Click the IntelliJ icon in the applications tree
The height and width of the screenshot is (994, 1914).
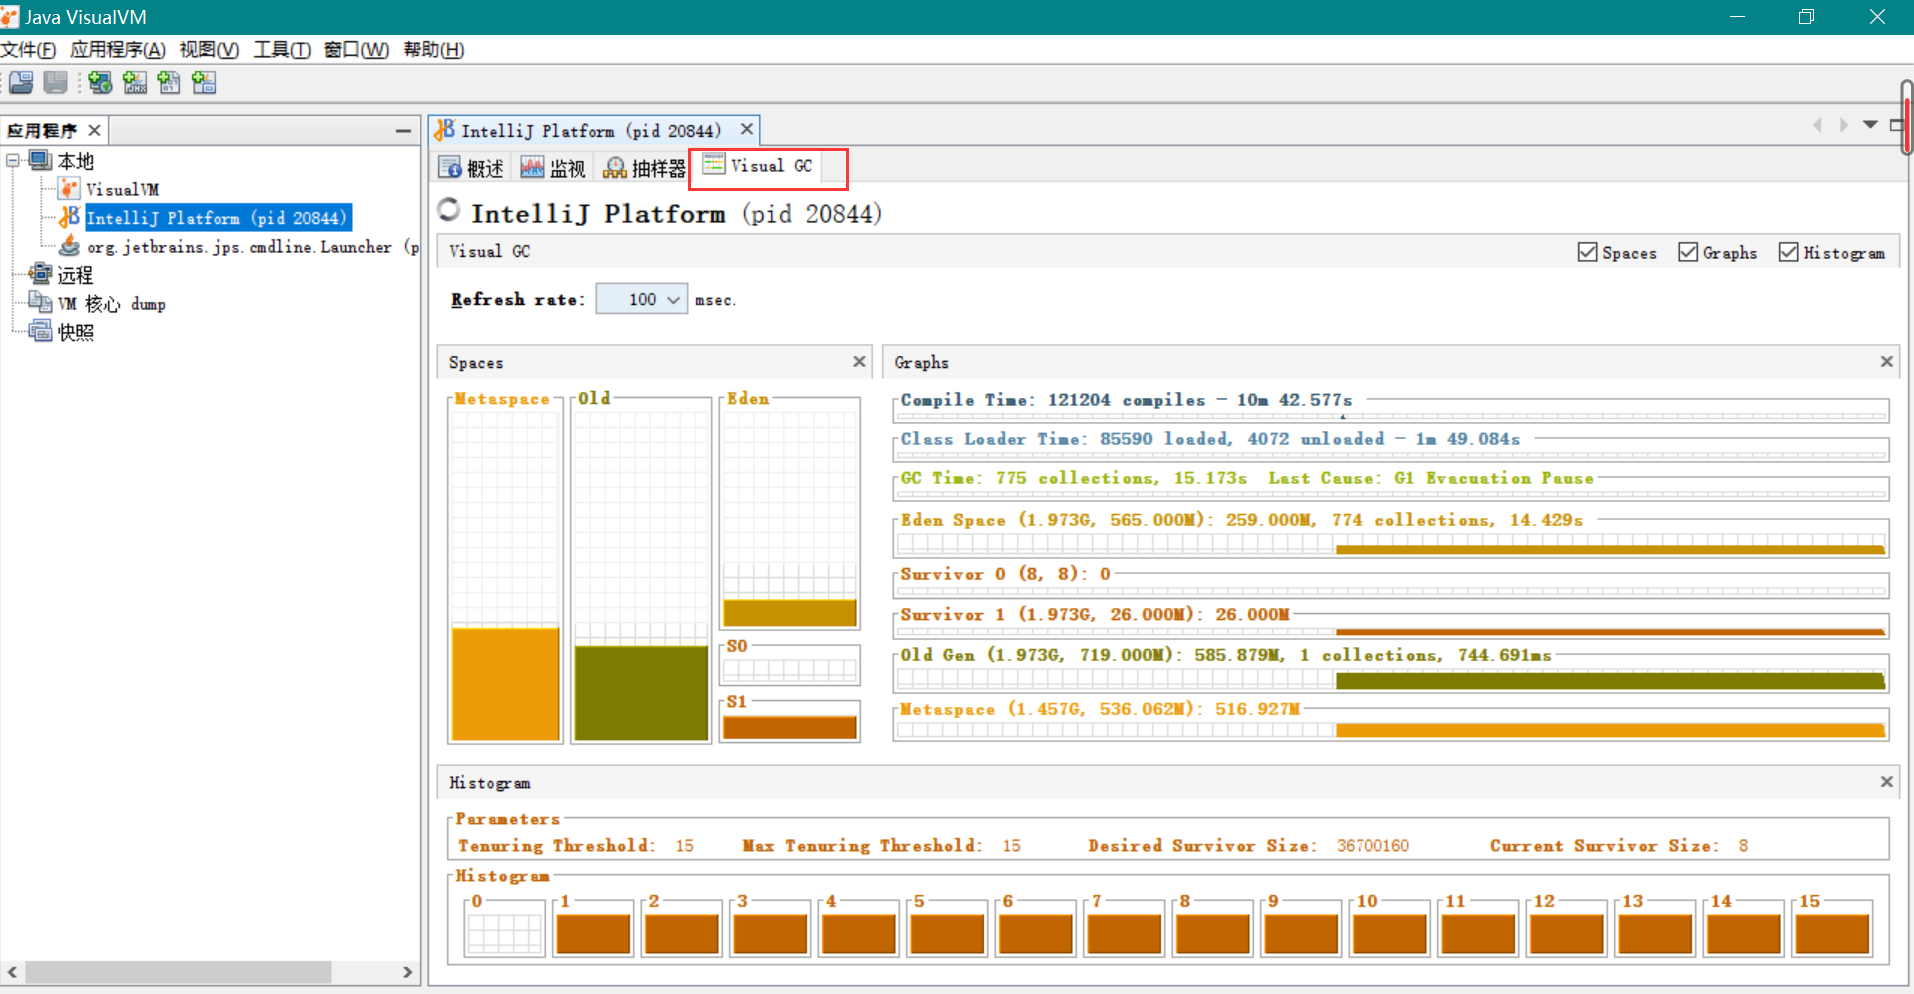click(69, 217)
